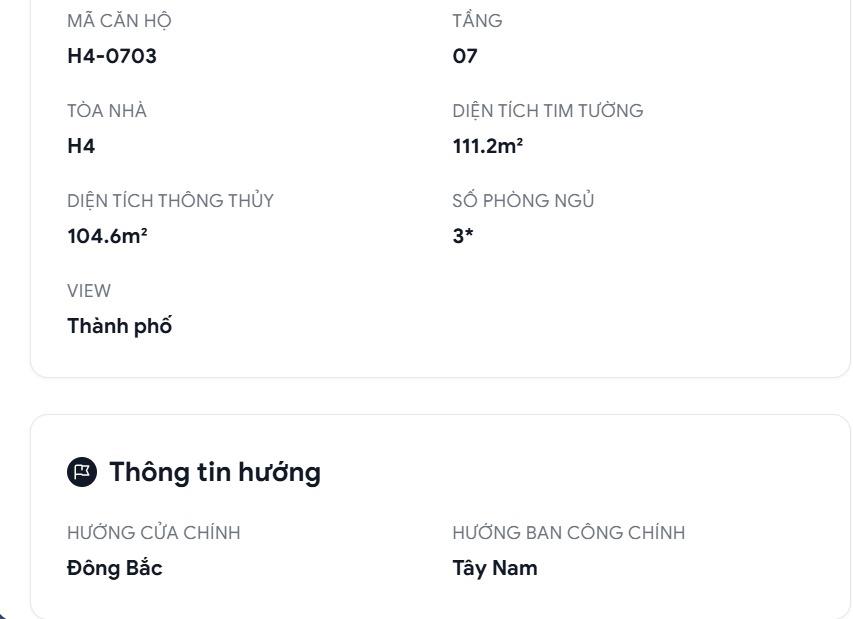Click the TẦNG label
Viewport: 853px width, 619px height.
click(477, 21)
